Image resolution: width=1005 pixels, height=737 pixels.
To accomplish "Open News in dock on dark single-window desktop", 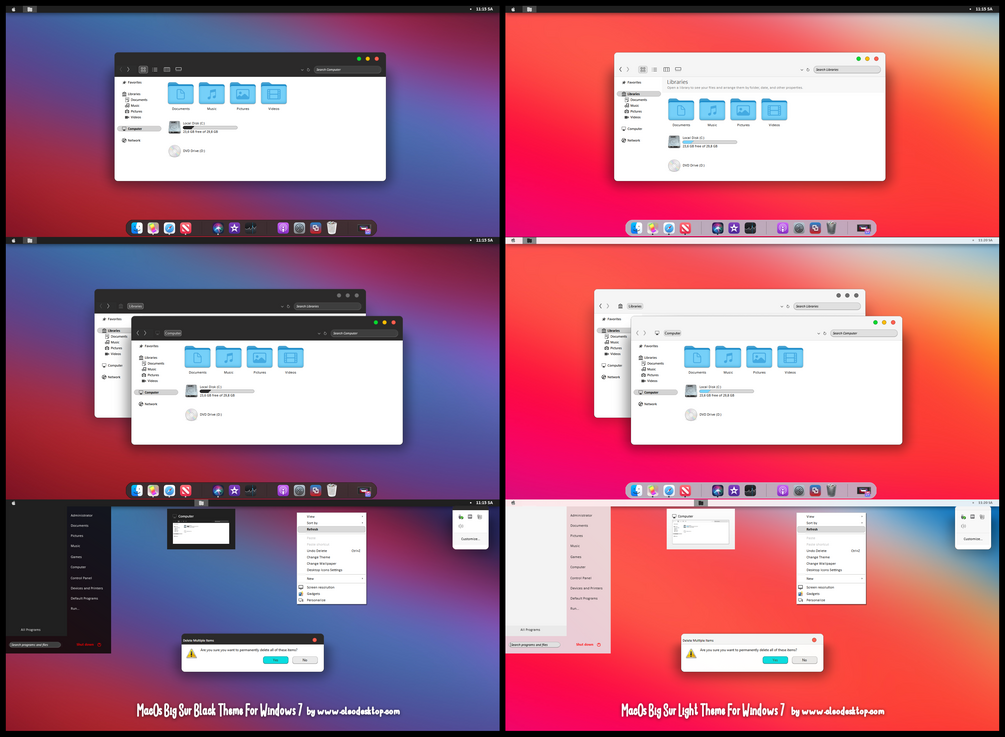I will (x=185, y=228).
